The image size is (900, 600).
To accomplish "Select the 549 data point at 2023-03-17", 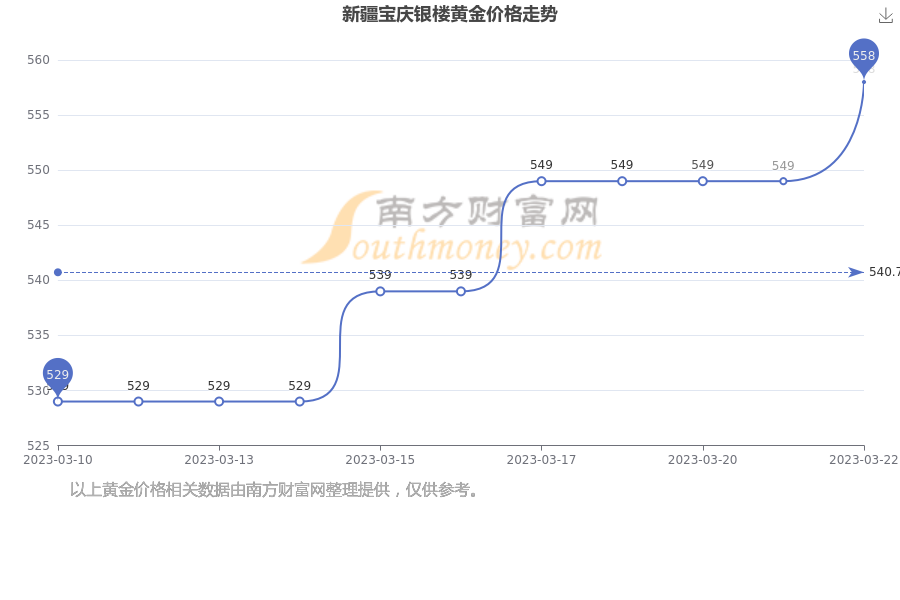I will 541,181.
